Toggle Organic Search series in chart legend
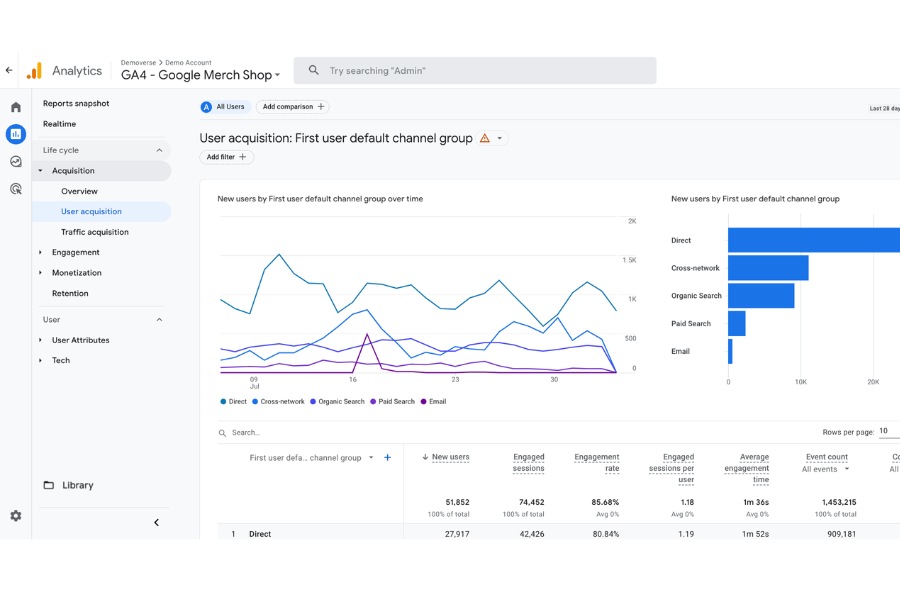 coord(337,401)
